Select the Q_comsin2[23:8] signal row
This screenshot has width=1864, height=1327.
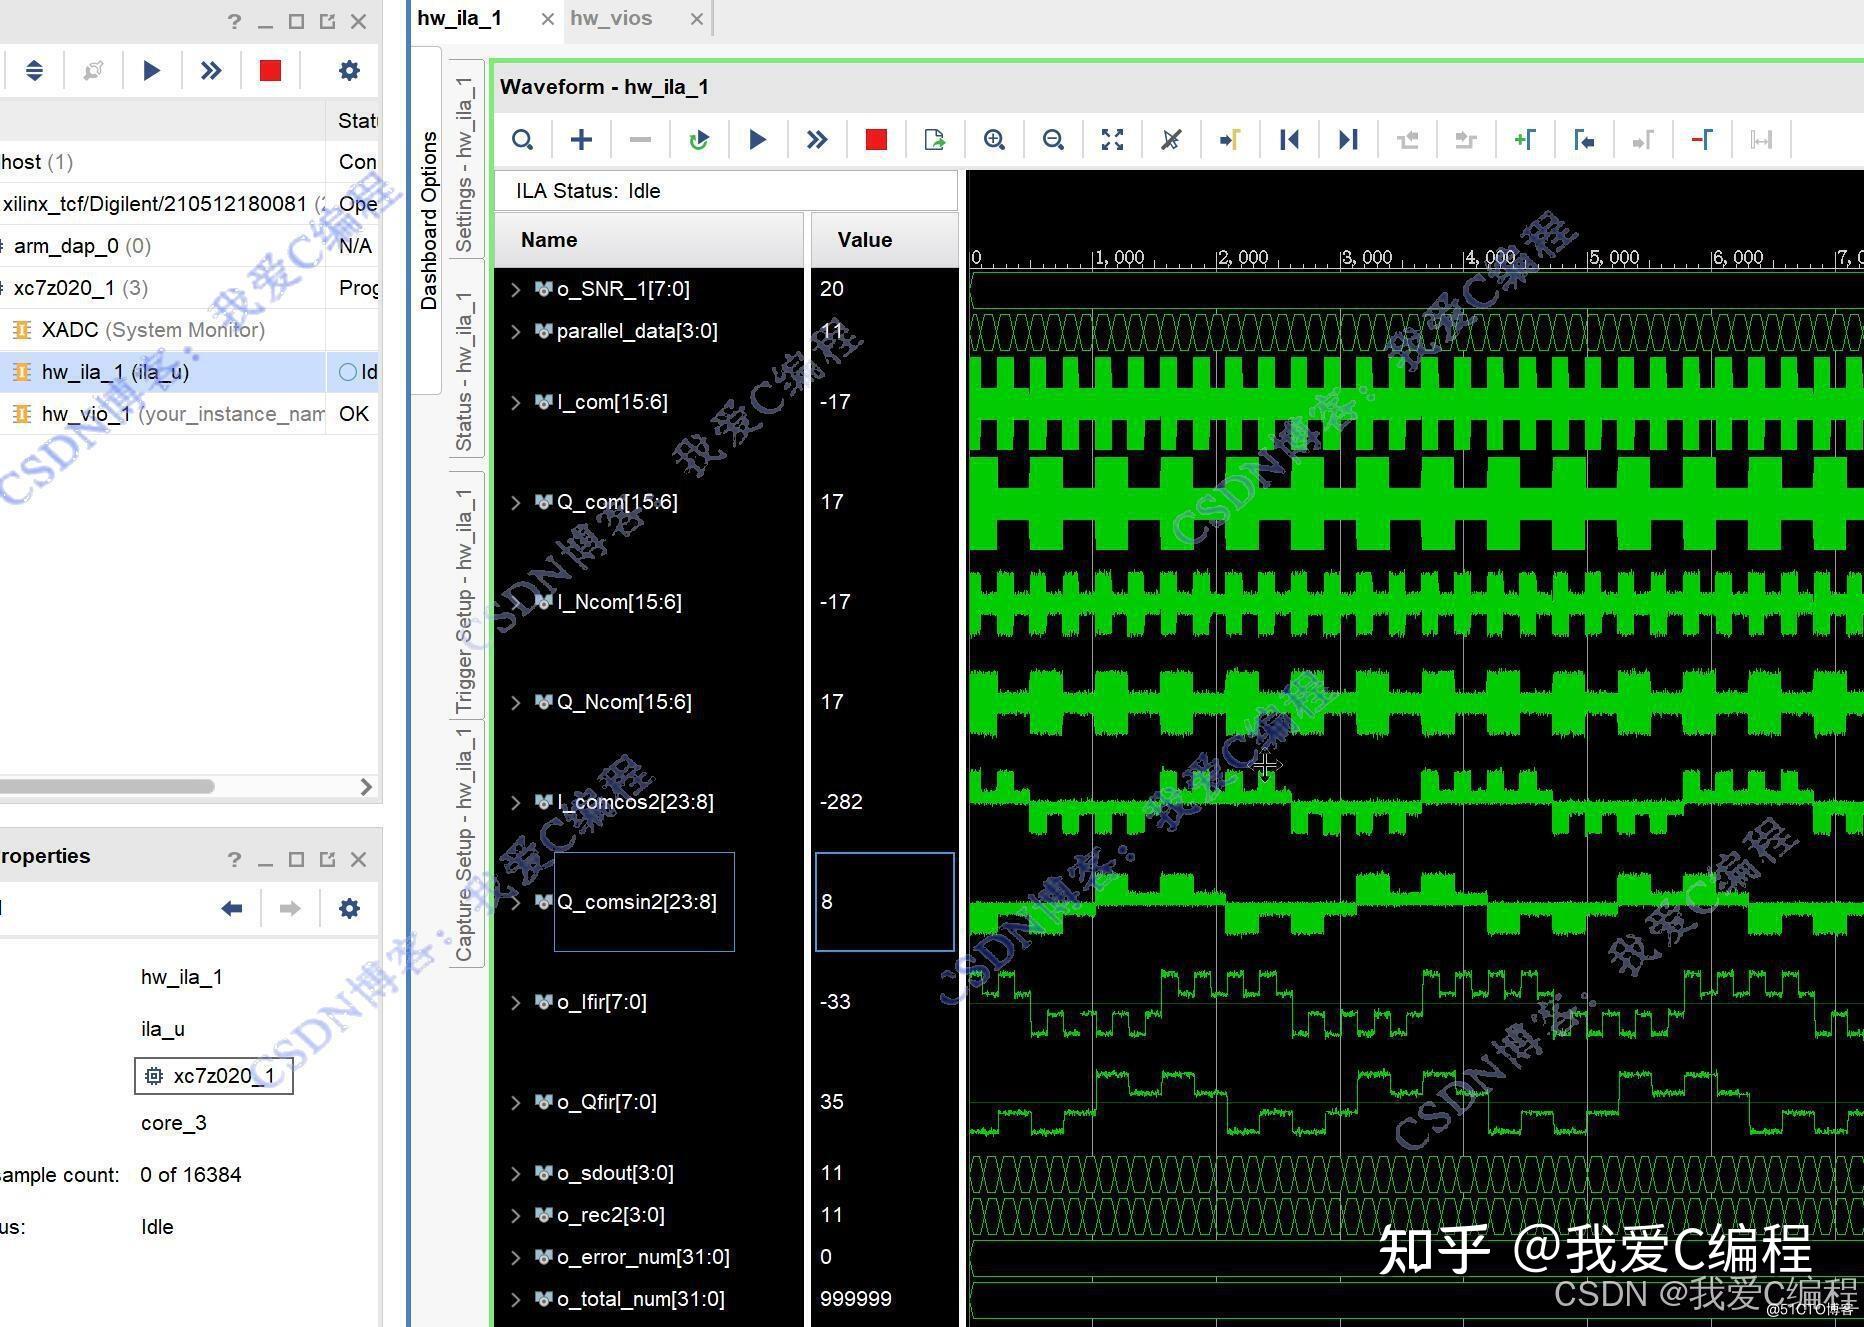pos(637,902)
